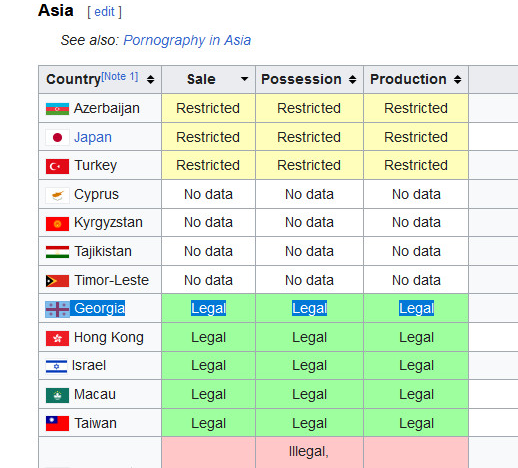Click the Azerbaijan flag icon
The height and width of the screenshot is (468, 518).
pos(57,109)
